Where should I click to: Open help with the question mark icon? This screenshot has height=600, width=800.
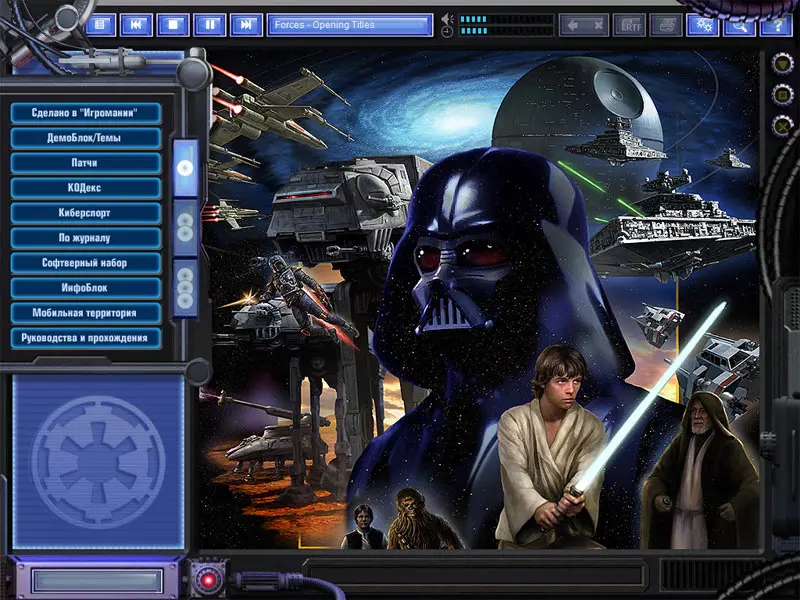(x=777, y=25)
